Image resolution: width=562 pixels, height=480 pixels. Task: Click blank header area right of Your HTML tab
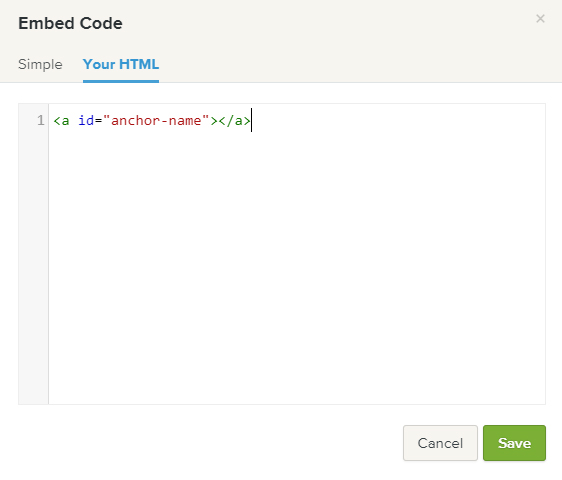coord(358,65)
